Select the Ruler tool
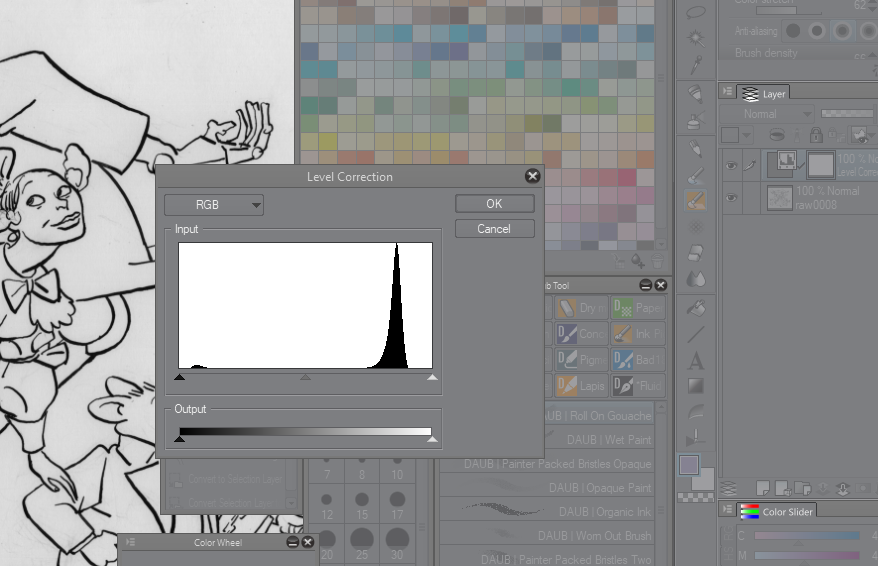The height and width of the screenshot is (566, 878). (696, 437)
